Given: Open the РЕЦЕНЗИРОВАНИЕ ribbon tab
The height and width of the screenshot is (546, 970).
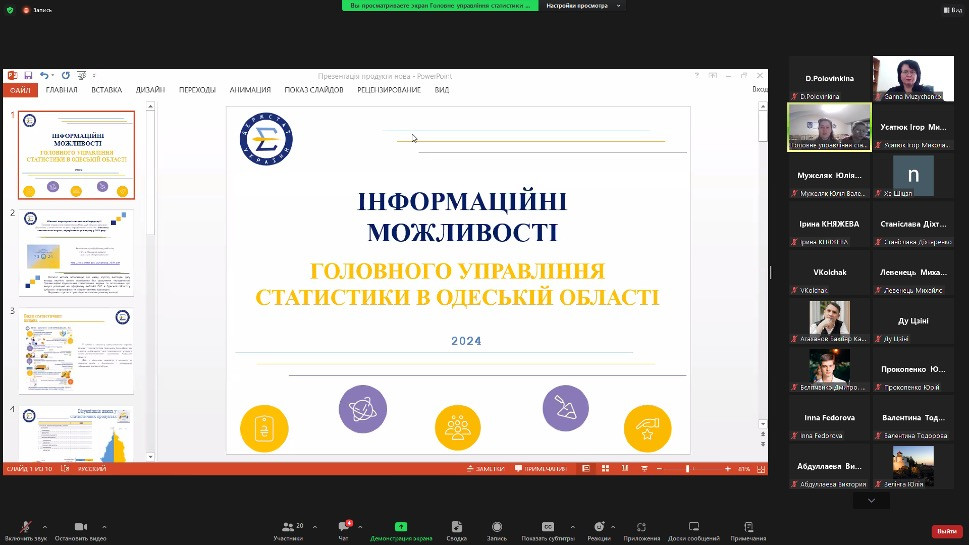Looking at the screenshot, I should point(388,90).
